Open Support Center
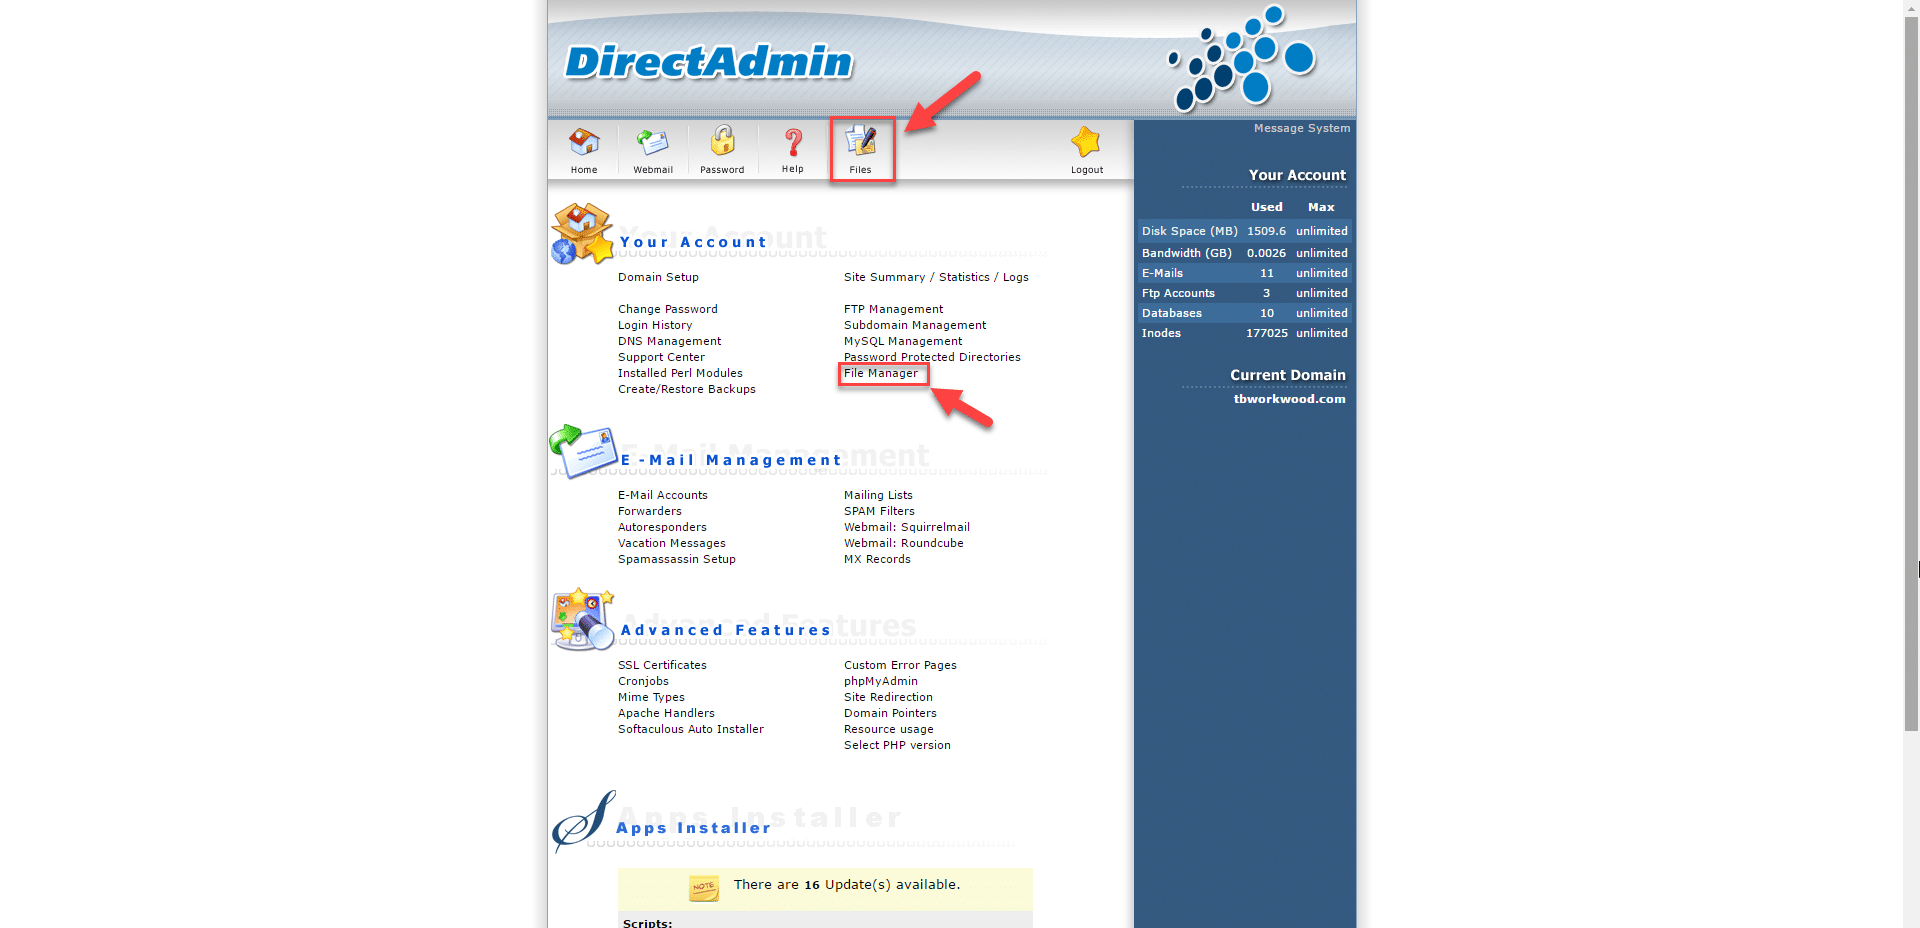This screenshot has height=928, width=1920. [661, 357]
